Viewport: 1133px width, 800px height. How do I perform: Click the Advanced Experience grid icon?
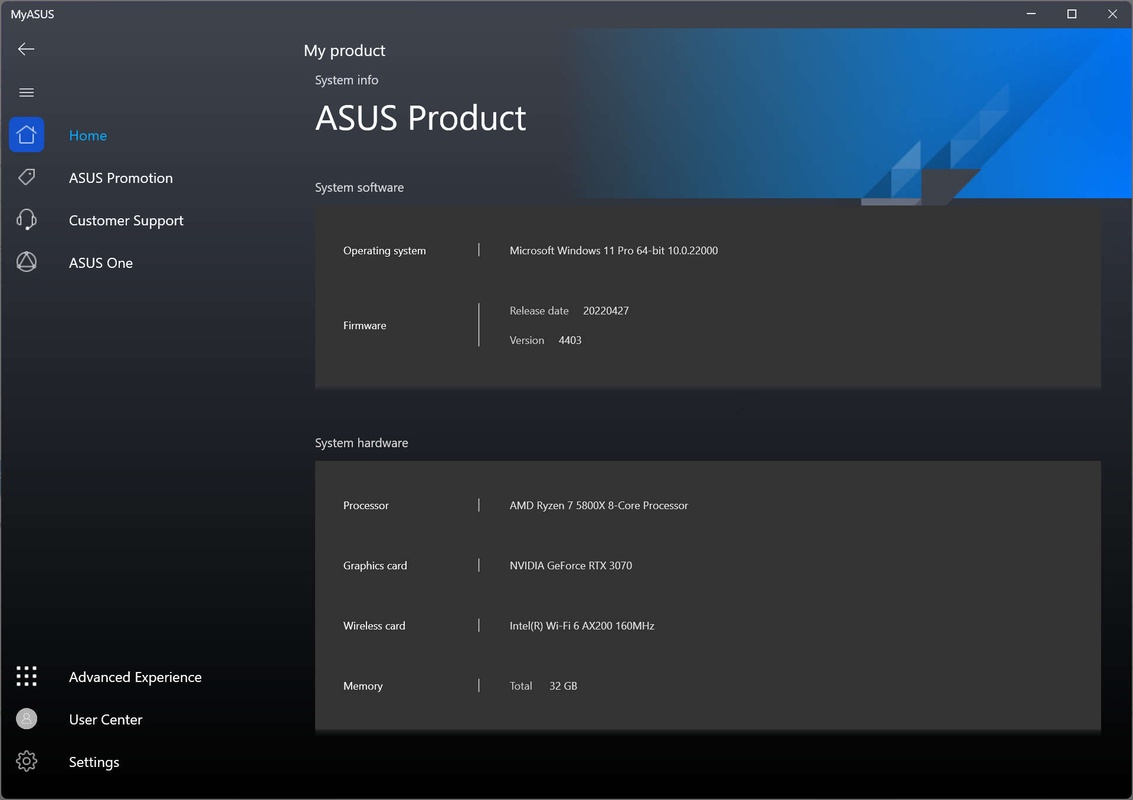click(27, 677)
